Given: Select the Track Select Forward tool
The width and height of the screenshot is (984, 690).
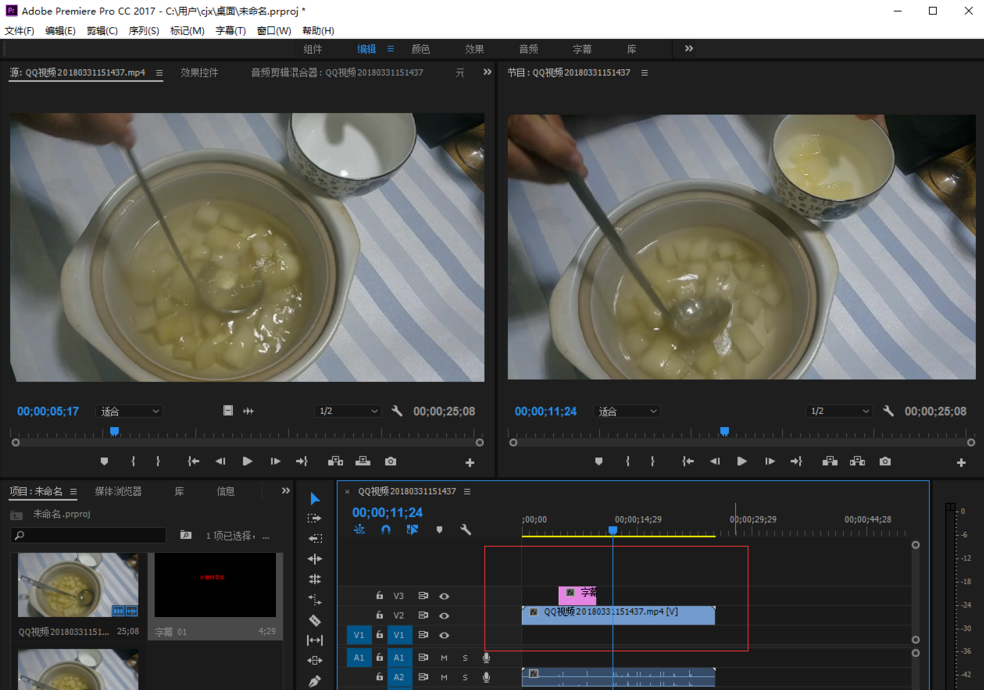Looking at the screenshot, I should click(315, 519).
